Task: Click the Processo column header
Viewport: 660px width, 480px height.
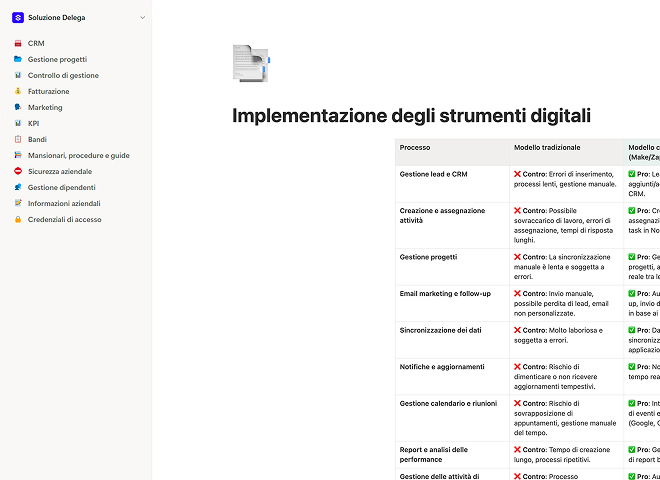Action: pos(452,152)
